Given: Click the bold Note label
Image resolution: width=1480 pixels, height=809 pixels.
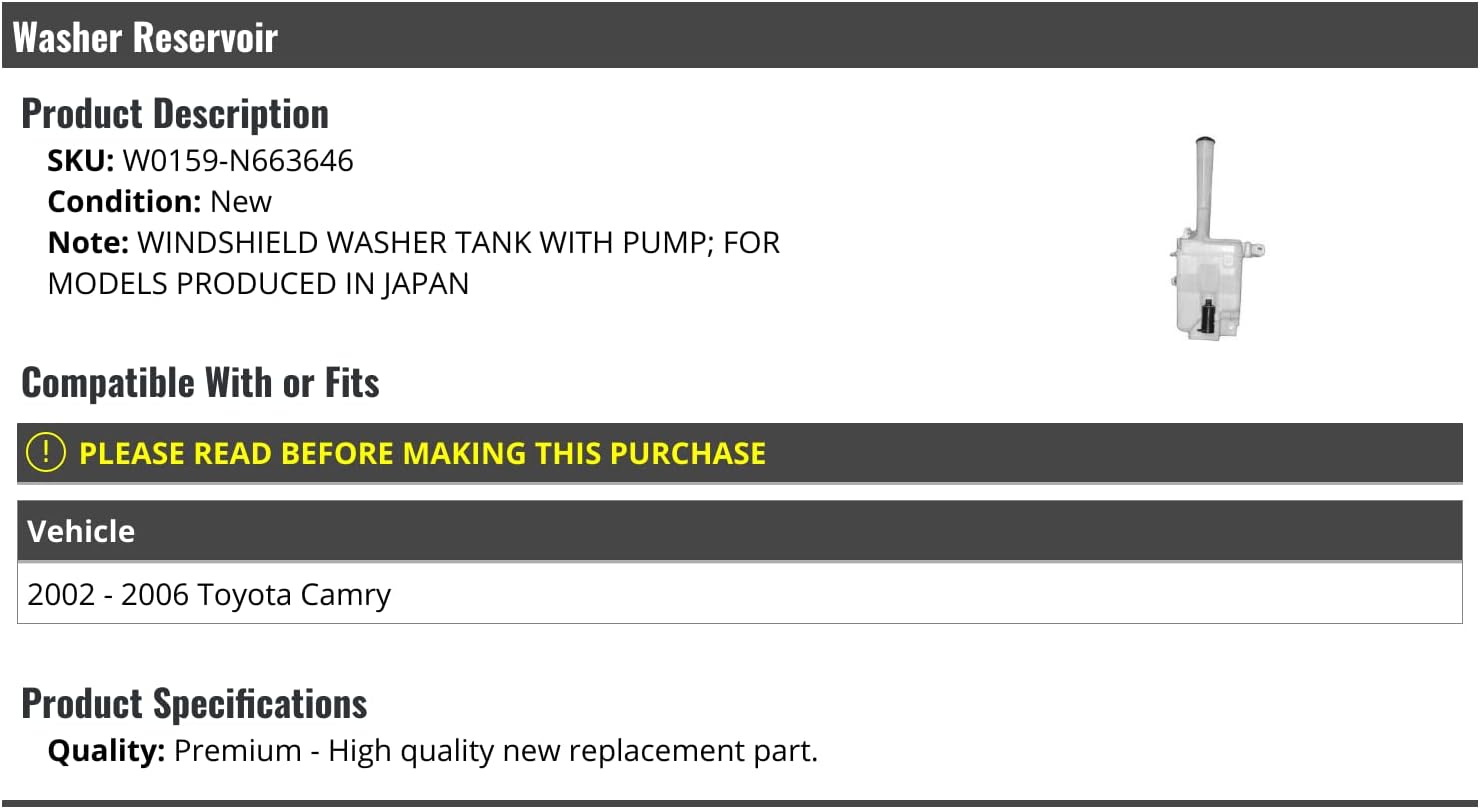Looking at the screenshot, I should (88, 243).
